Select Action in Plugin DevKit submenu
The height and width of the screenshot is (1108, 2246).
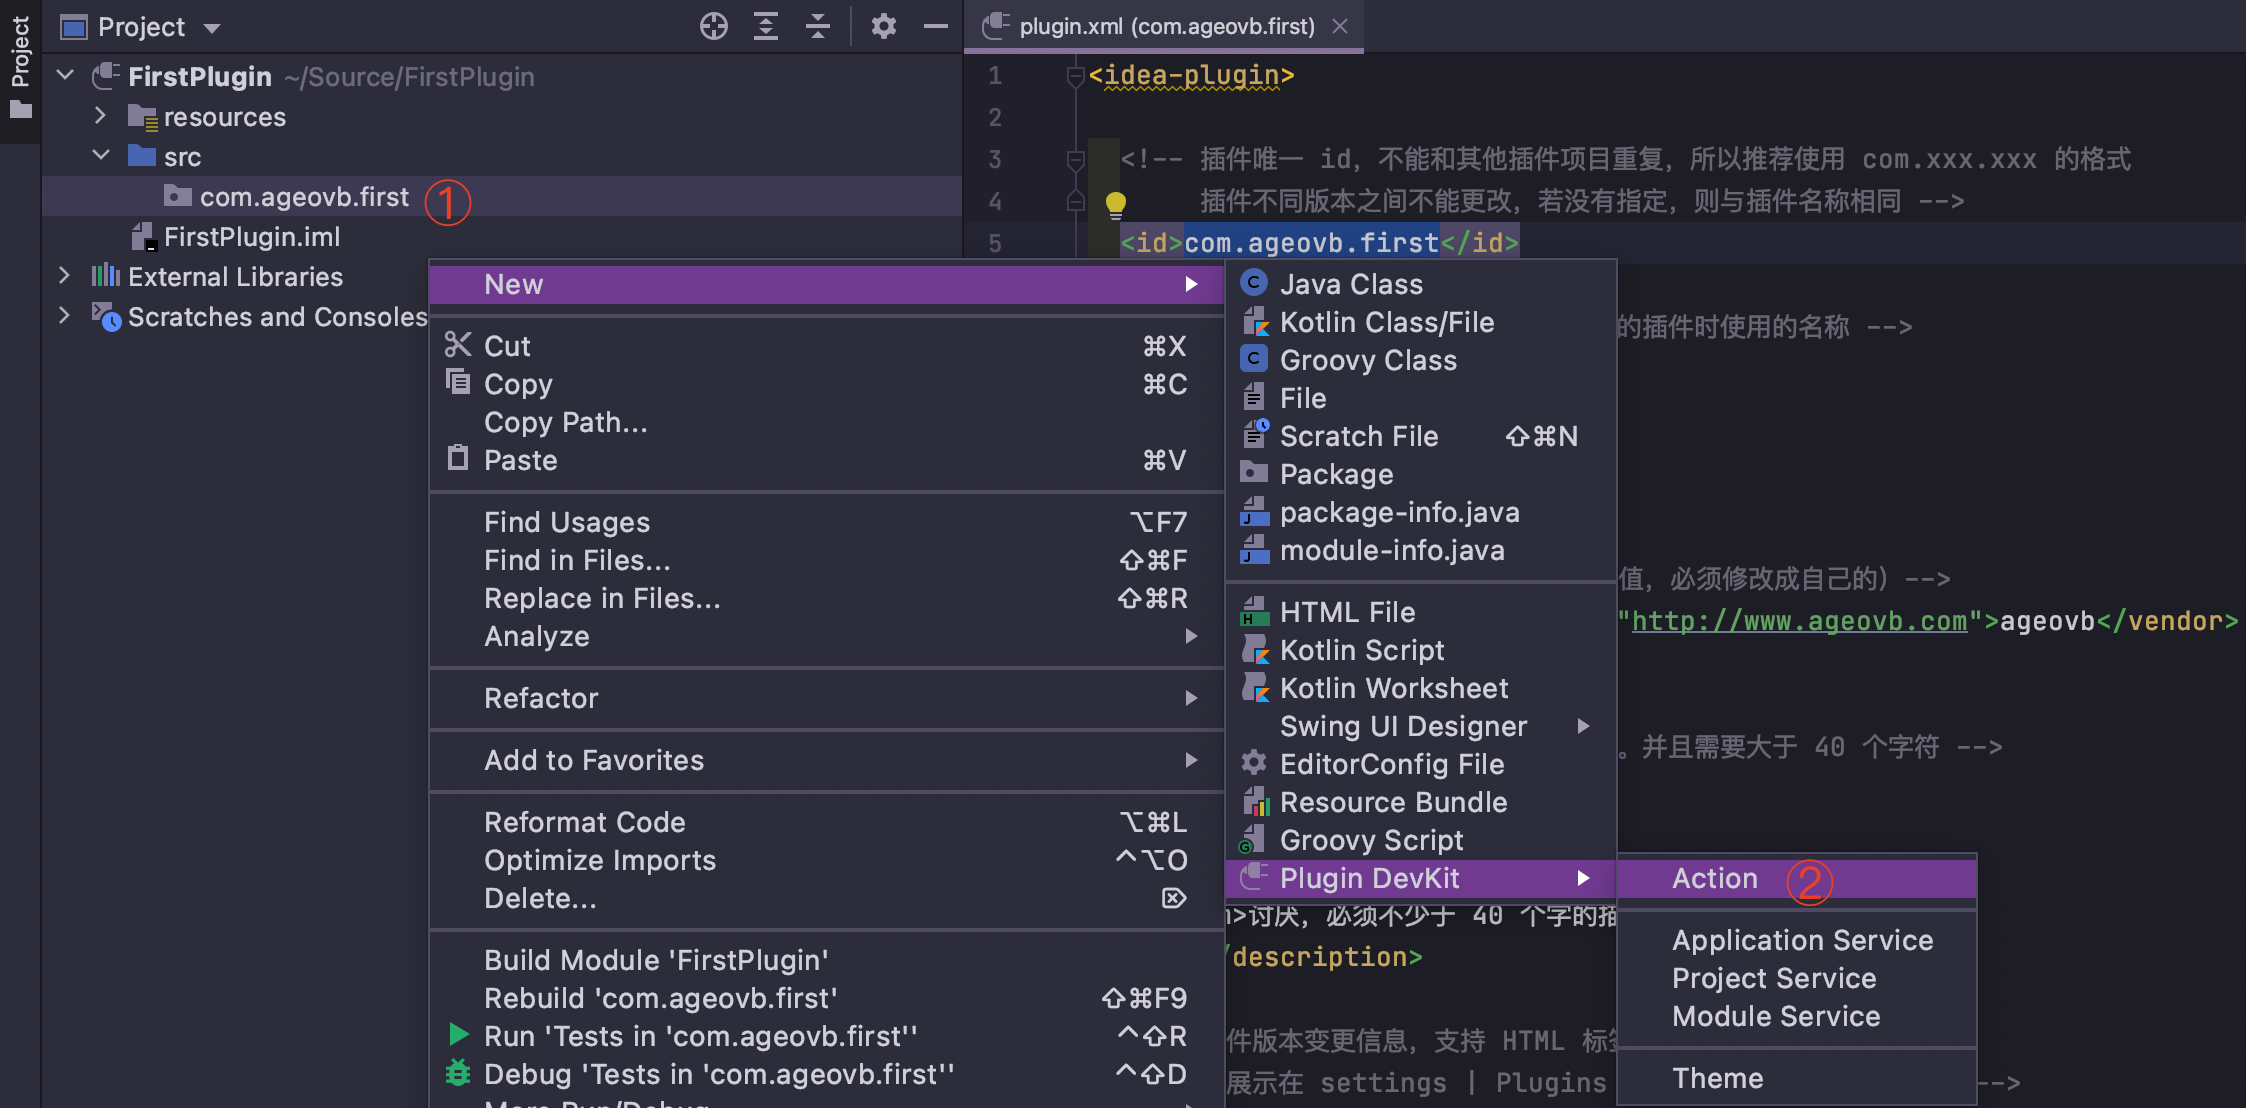(x=1797, y=878)
